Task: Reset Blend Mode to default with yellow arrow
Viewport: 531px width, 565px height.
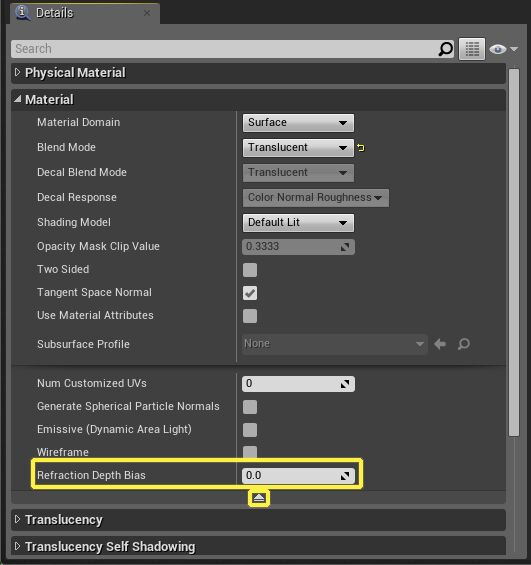Action: tap(361, 148)
